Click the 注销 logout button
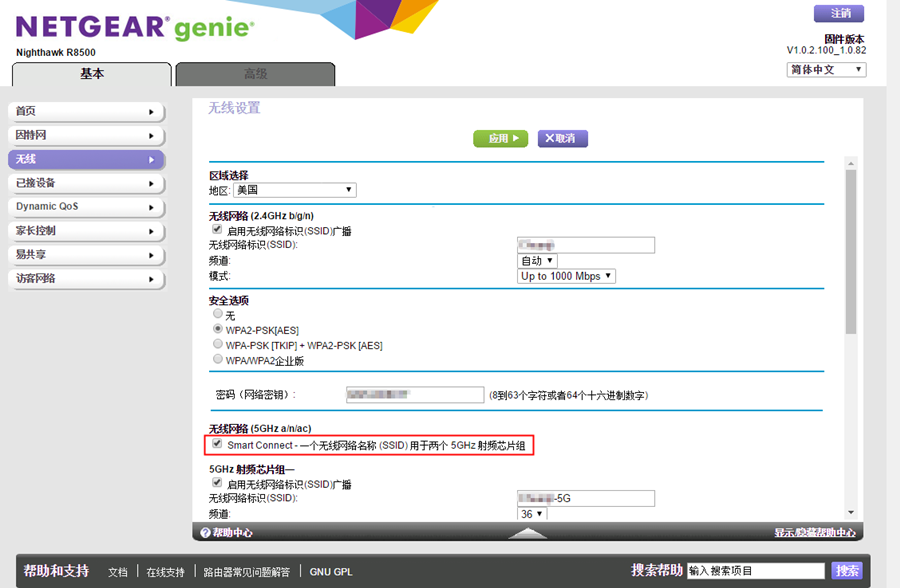The image size is (900, 588). [840, 13]
